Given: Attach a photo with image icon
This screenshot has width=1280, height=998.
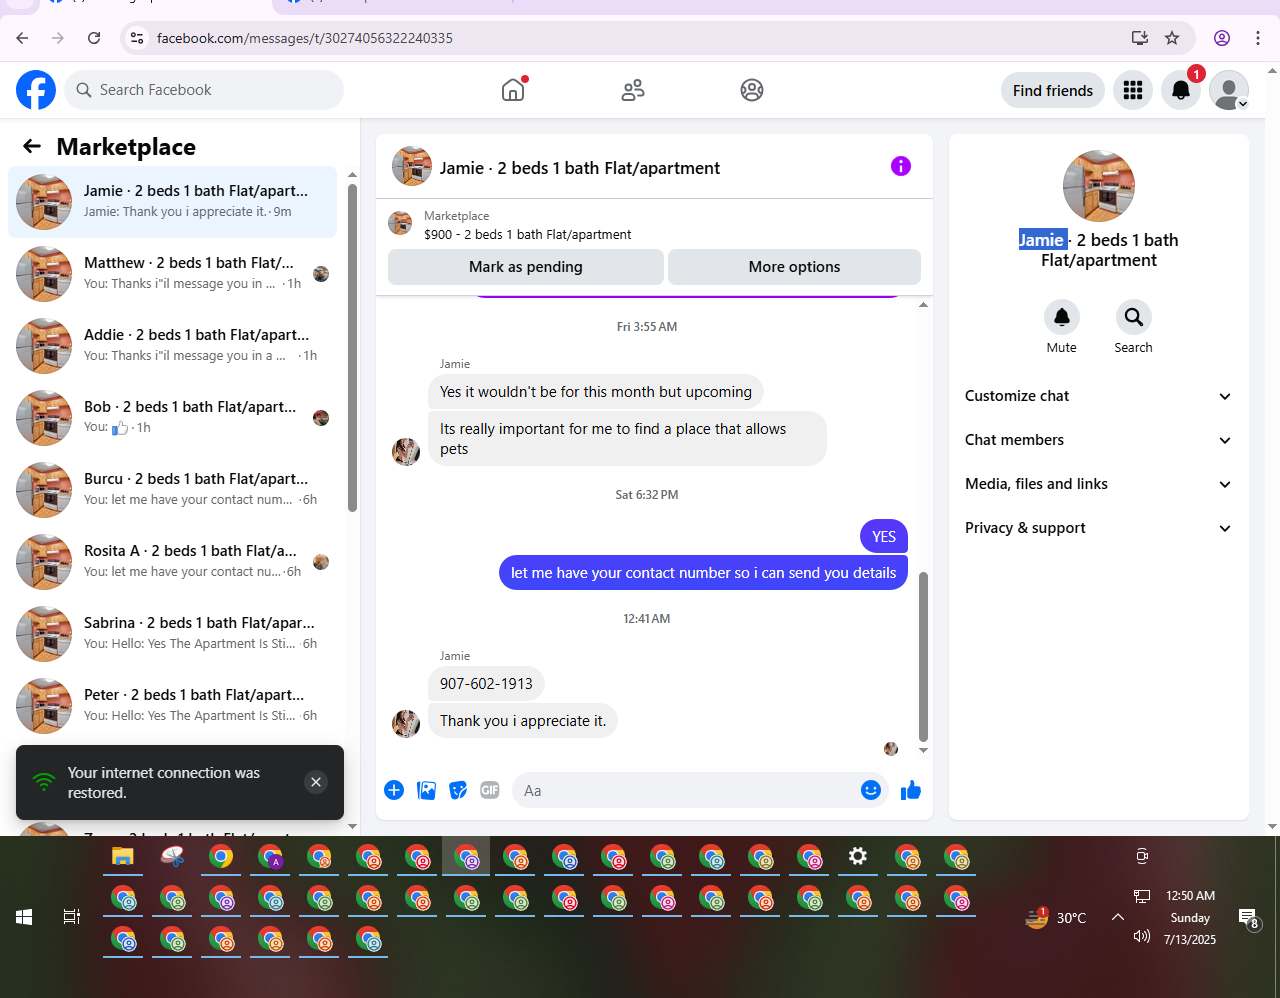Looking at the screenshot, I should pos(427,790).
